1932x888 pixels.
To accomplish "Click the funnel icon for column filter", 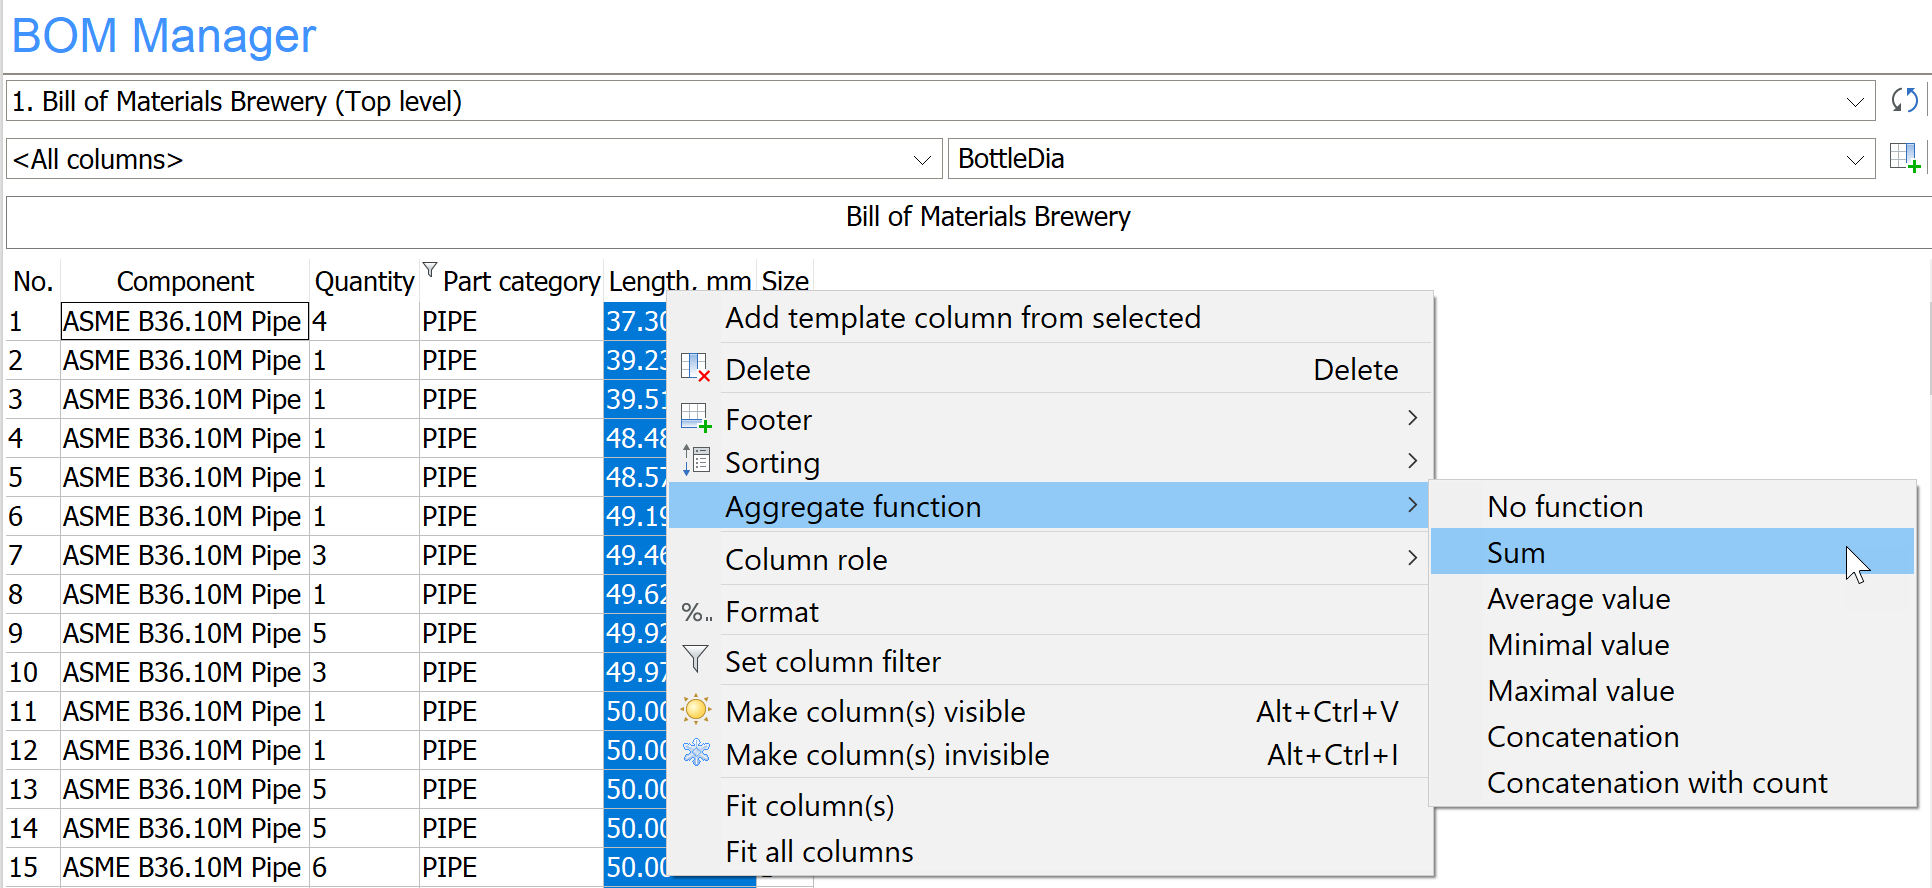I will (x=695, y=660).
